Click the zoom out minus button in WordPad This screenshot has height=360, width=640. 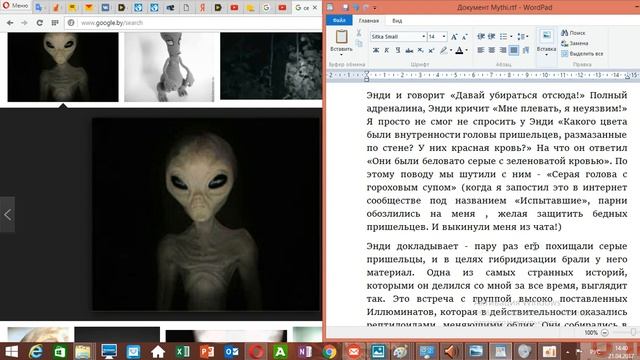point(605,333)
